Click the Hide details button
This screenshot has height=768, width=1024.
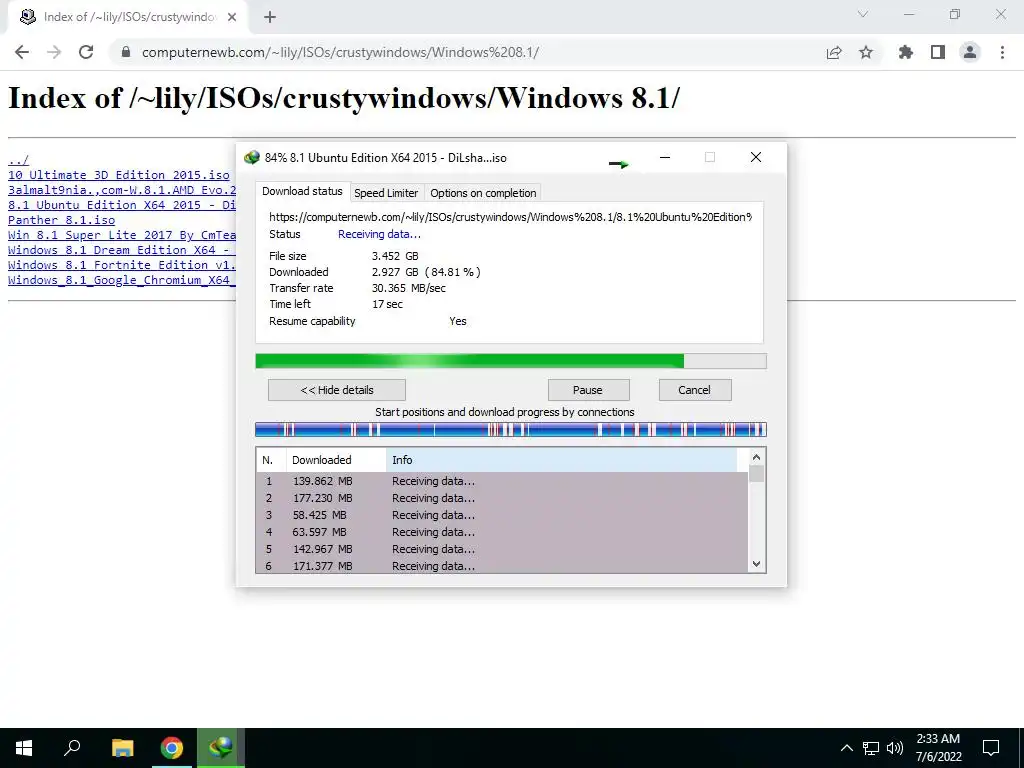point(336,390)
